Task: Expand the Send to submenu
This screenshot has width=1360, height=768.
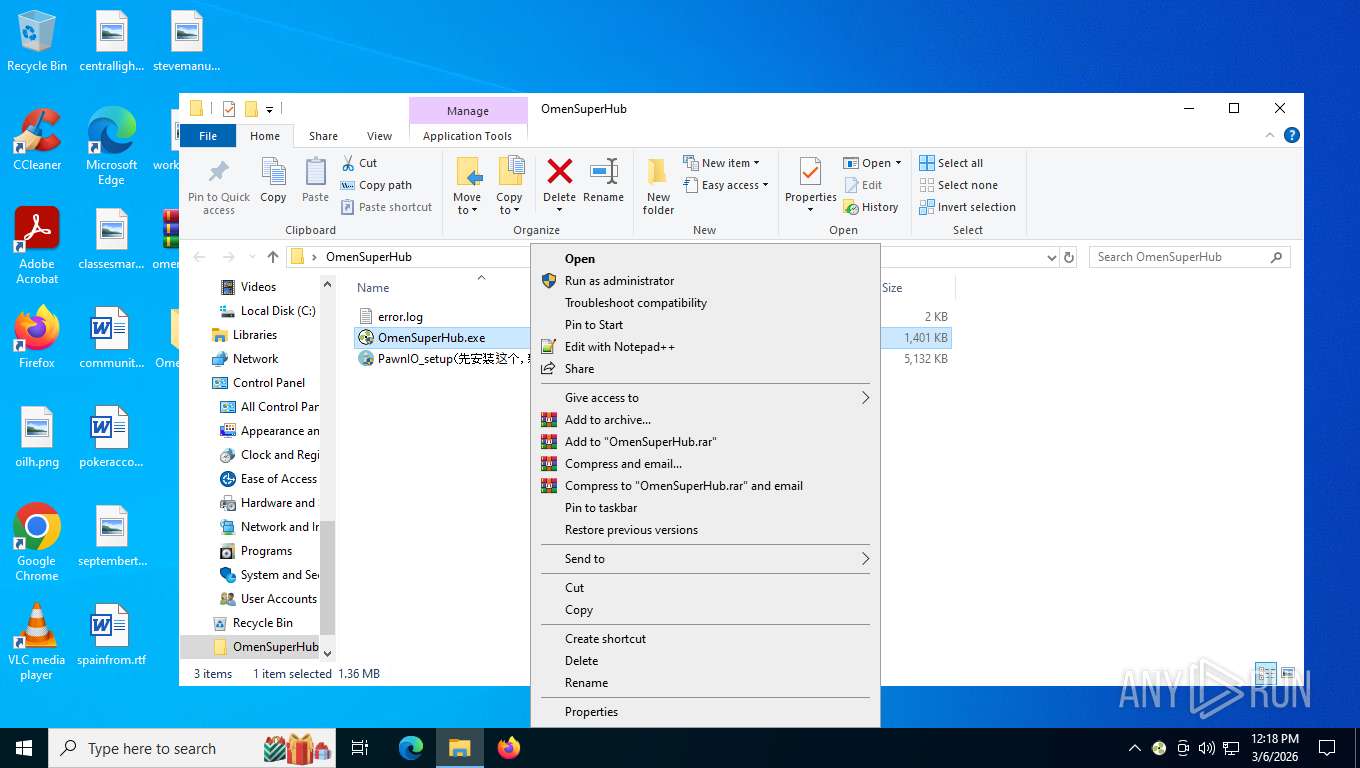Action: coord(704,559)
